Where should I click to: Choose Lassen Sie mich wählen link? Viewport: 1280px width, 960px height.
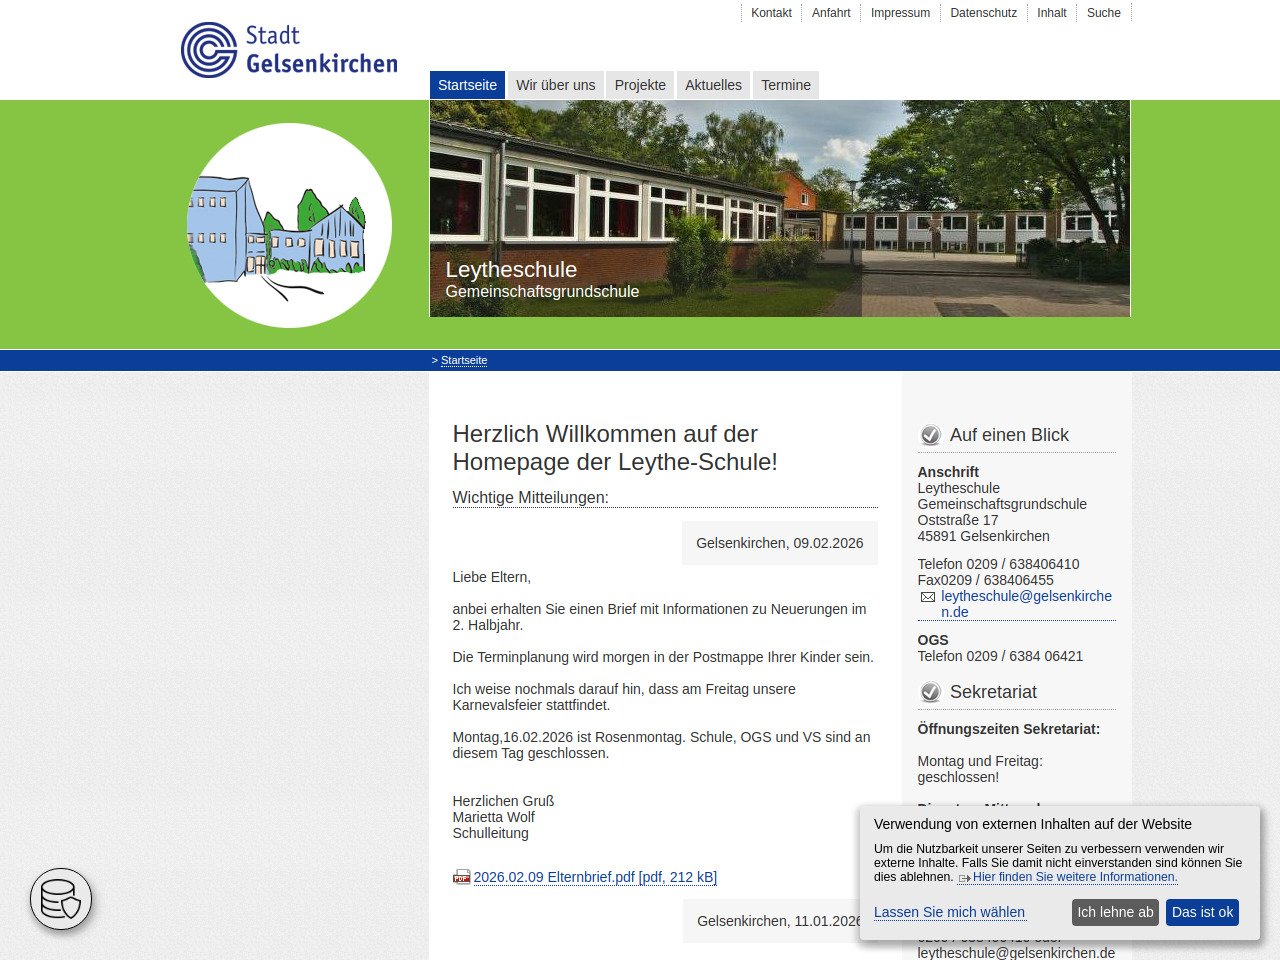coord(949,912)
